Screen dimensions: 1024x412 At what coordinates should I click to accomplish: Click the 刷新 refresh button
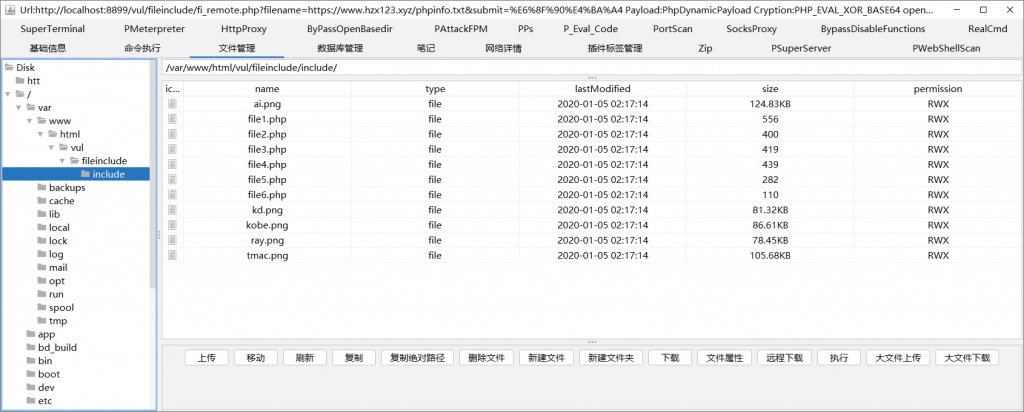click(305, 358)
